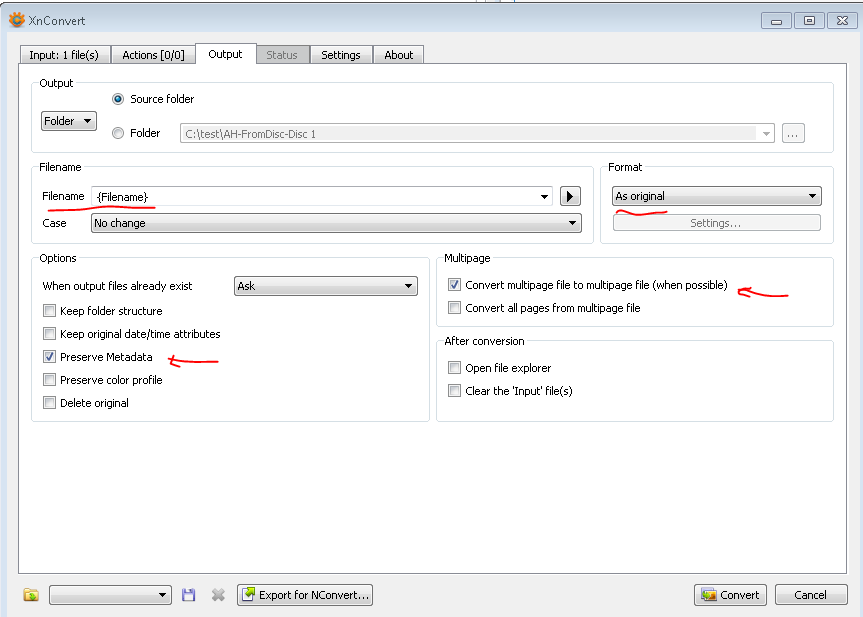Viewport: 863px width, 617px height.
Task: Click the Cancel button
Action: click(811, 595)
